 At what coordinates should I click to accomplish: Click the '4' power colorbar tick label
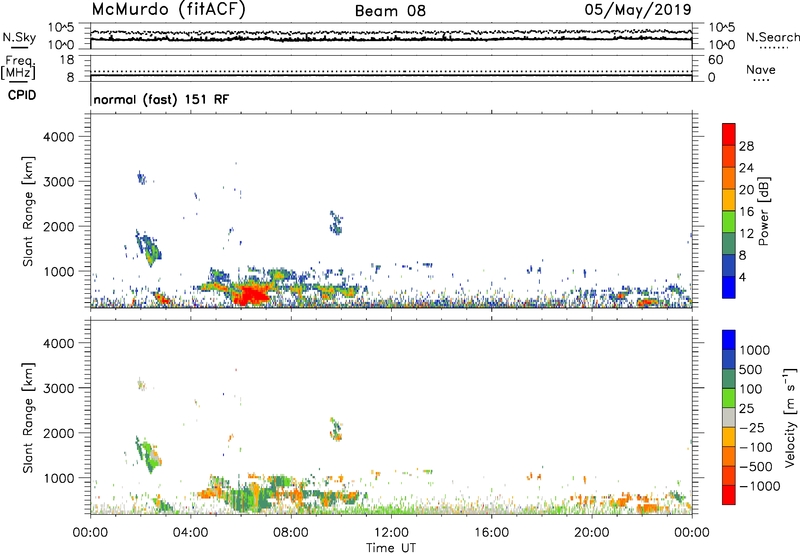click(743, 277)
